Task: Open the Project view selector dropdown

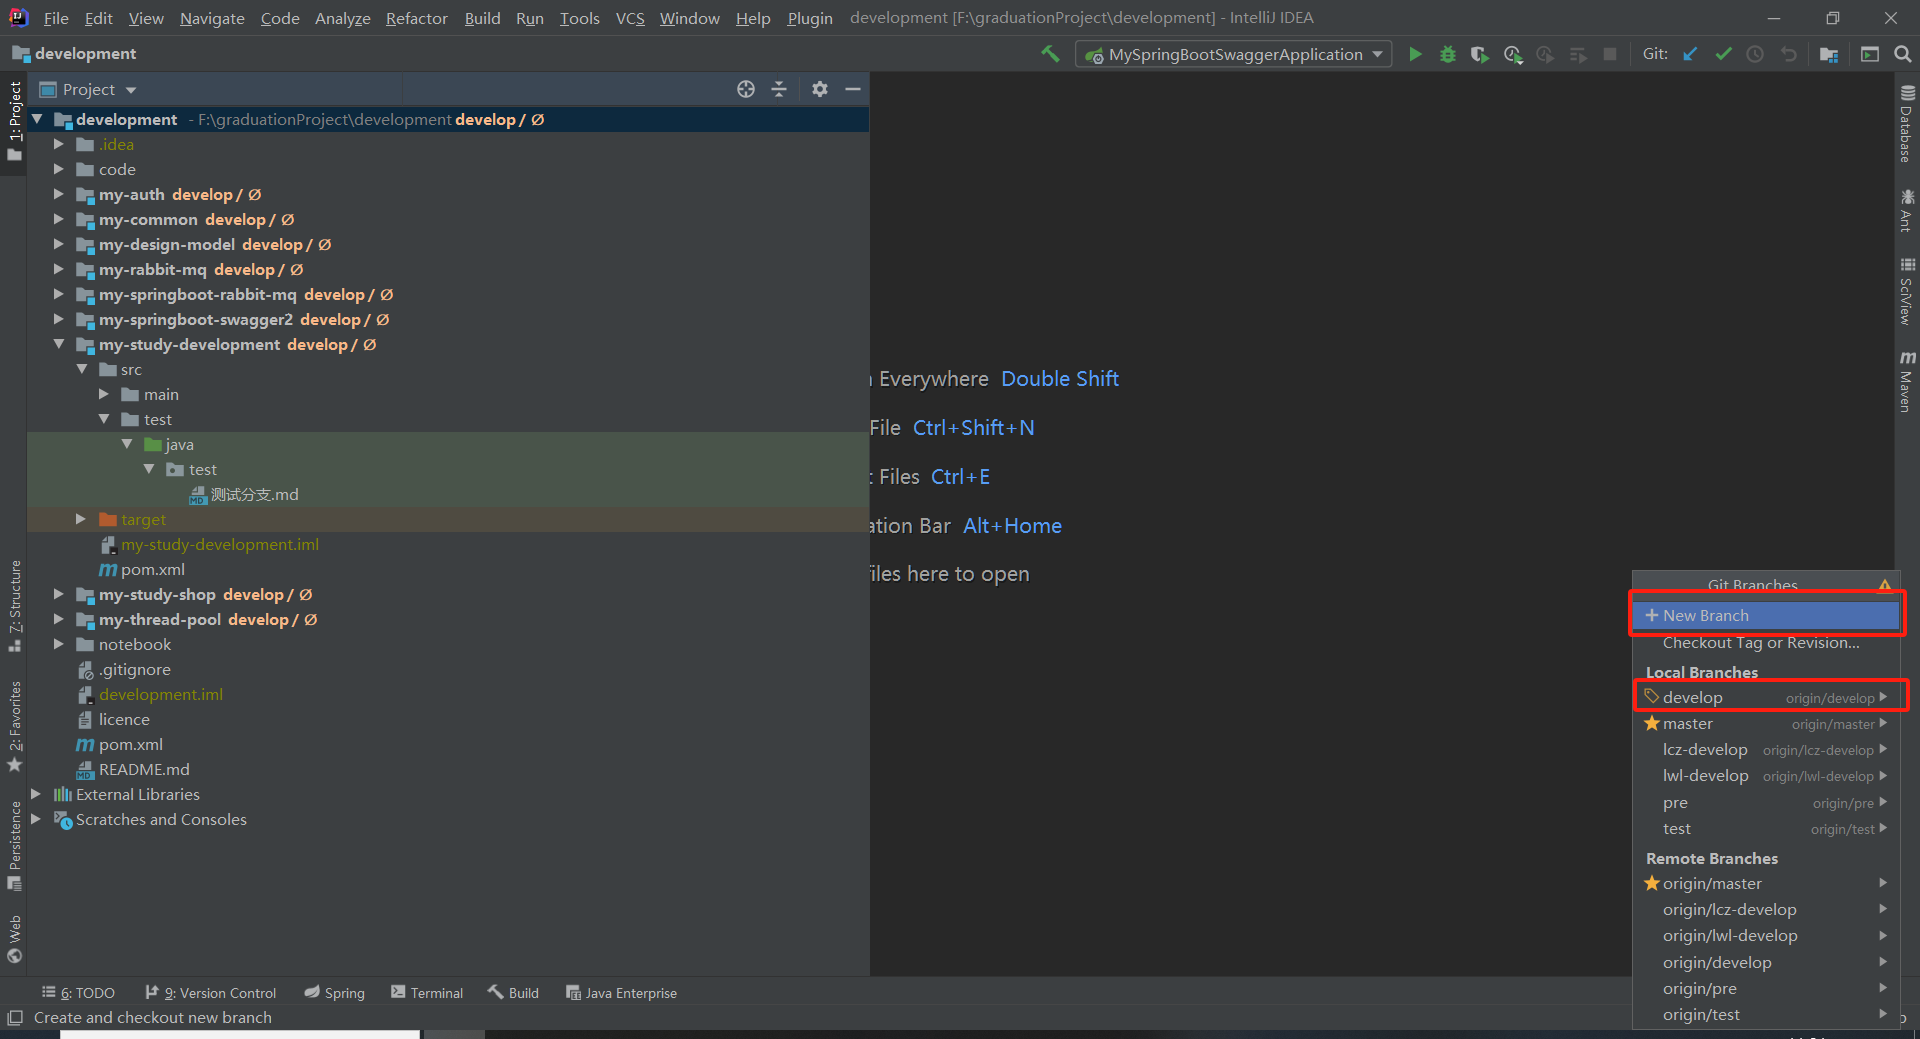Action: coord(88,89)
